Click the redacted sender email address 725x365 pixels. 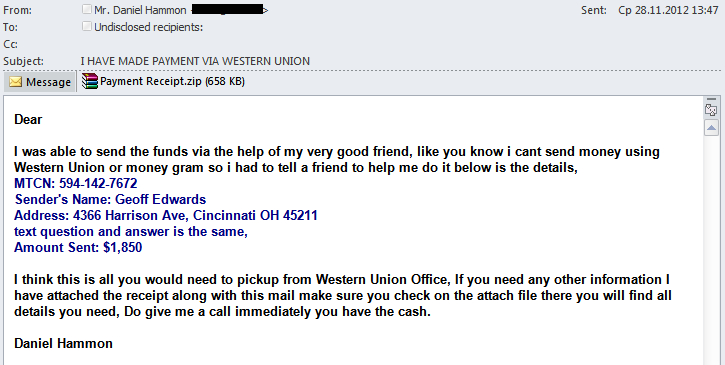coord(228,9)
